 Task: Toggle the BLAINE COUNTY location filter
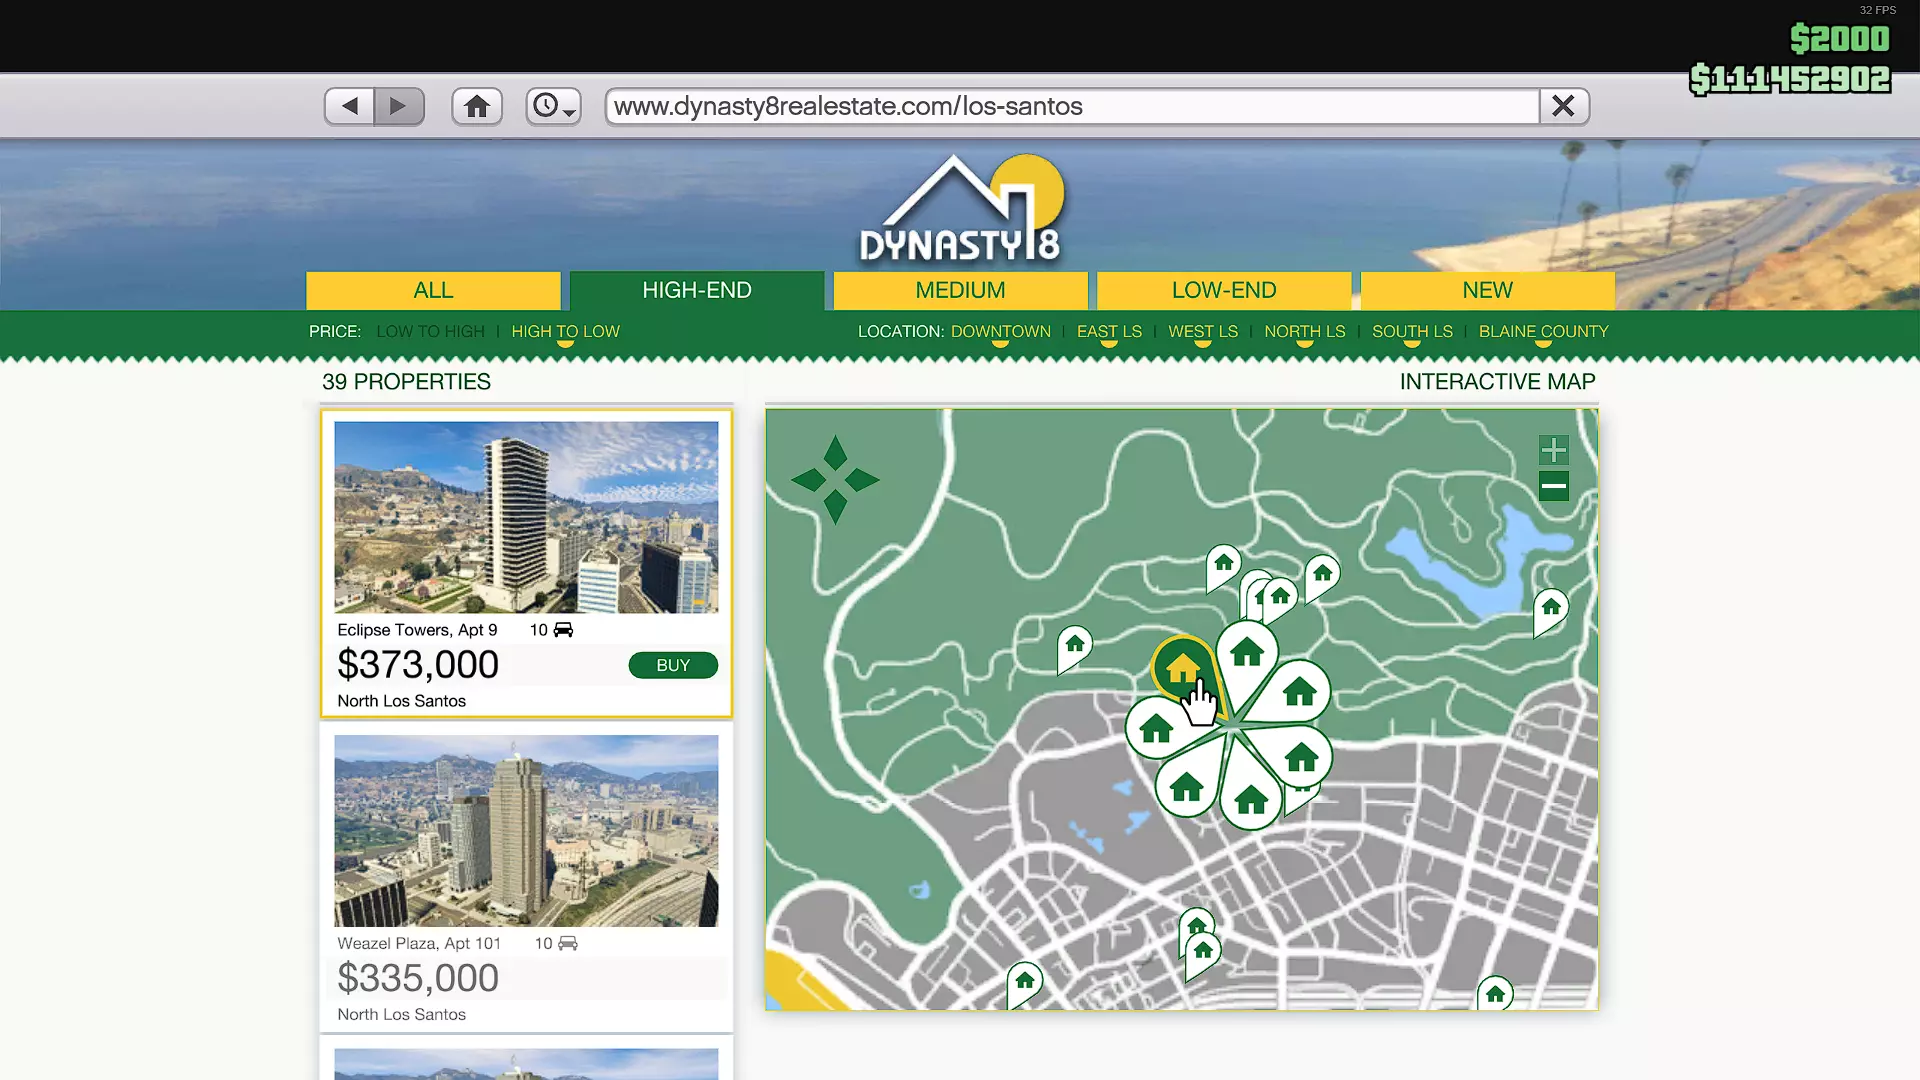[x=1543, y=331]
